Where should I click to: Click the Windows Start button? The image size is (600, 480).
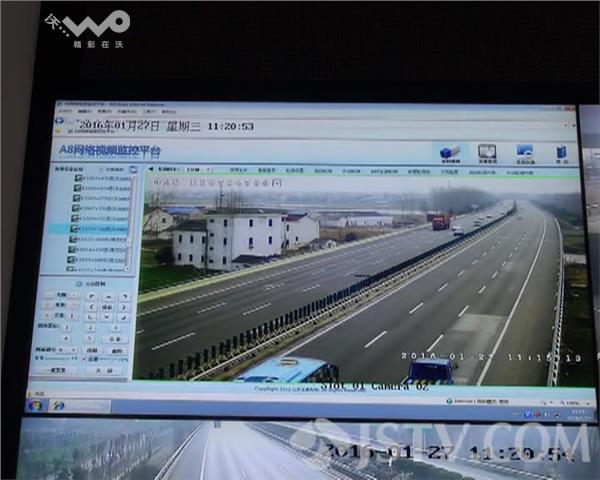point(37,405)
